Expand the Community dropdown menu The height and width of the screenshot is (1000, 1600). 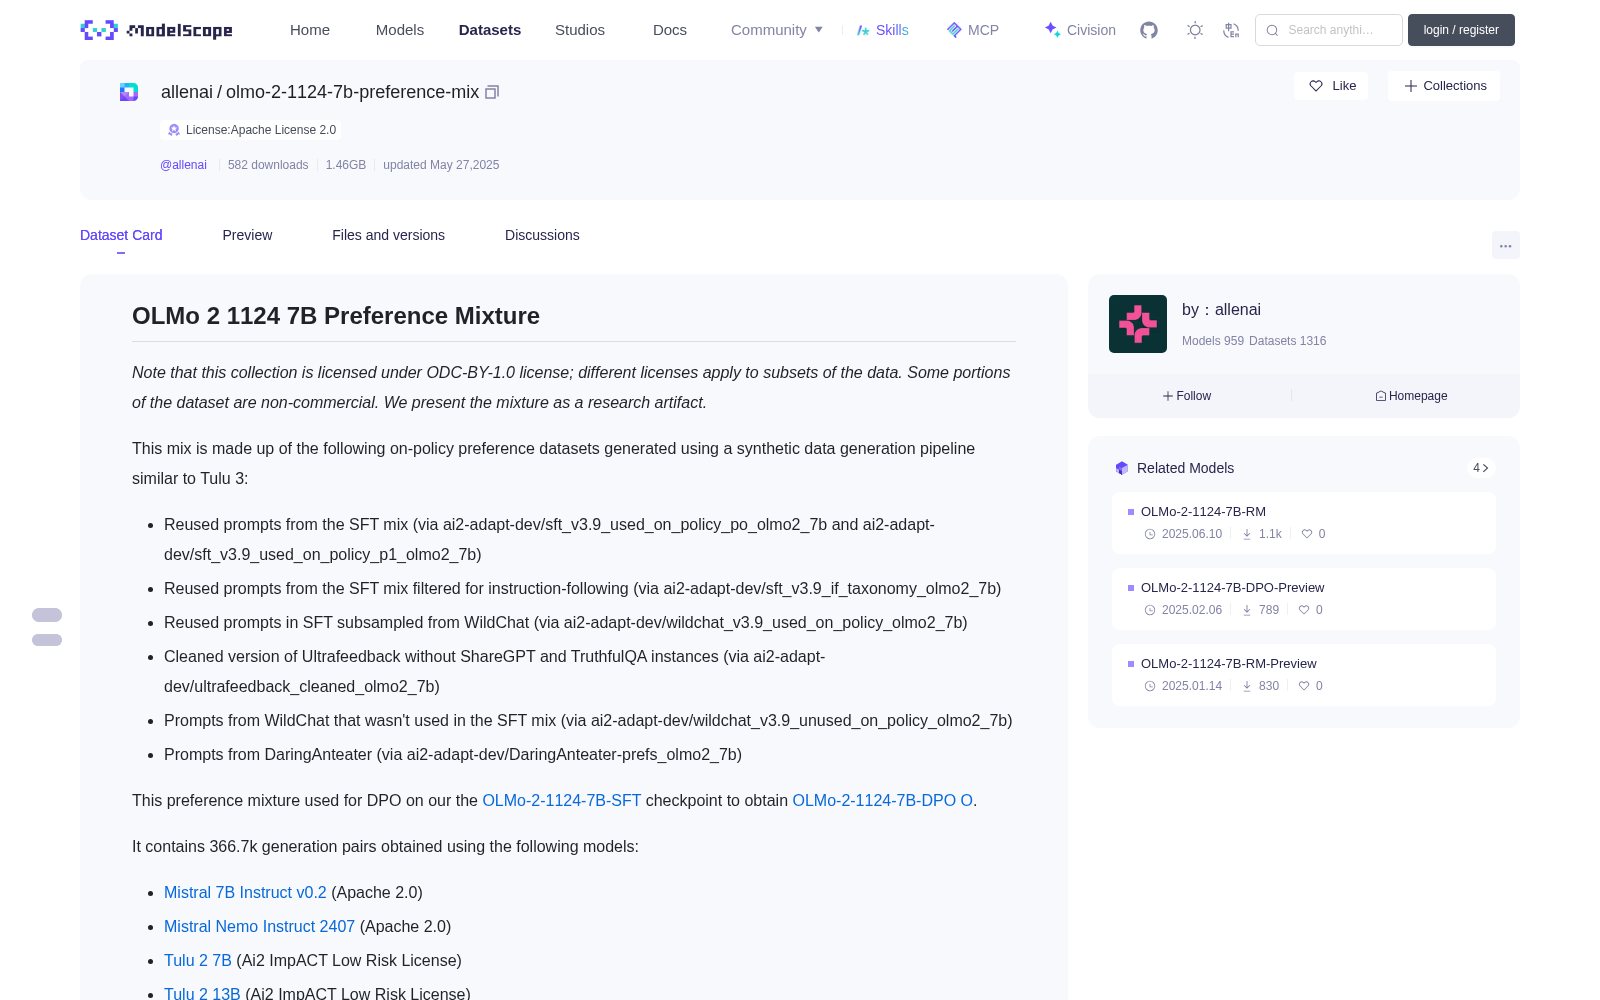[x=777, y=30]
